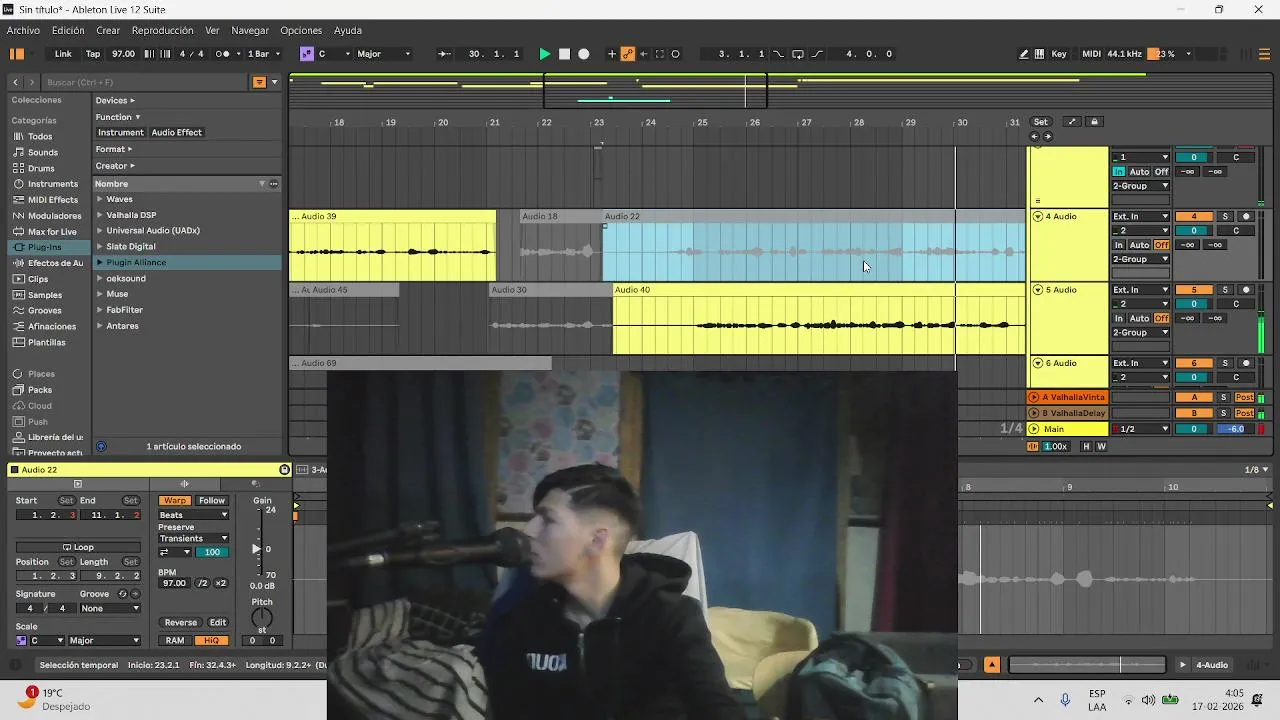1280x720 pixels.
Task: Toggle Computer MIDI Keyboard icon
Action: 1040,54
